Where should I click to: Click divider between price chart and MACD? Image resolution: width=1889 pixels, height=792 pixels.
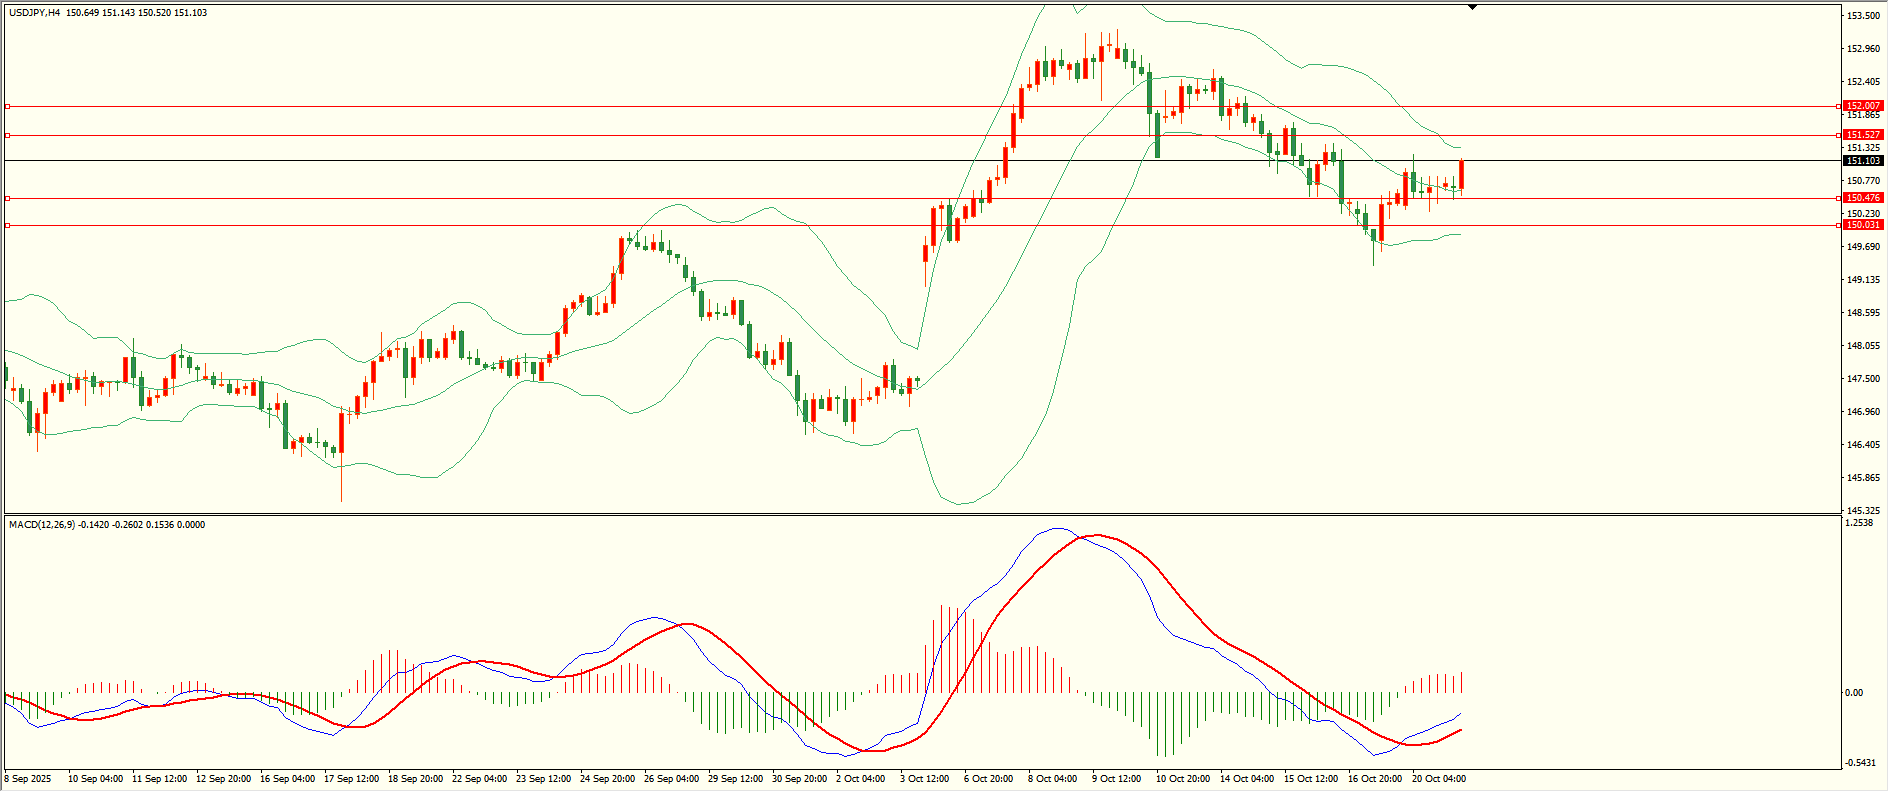(x=920, y=515)
